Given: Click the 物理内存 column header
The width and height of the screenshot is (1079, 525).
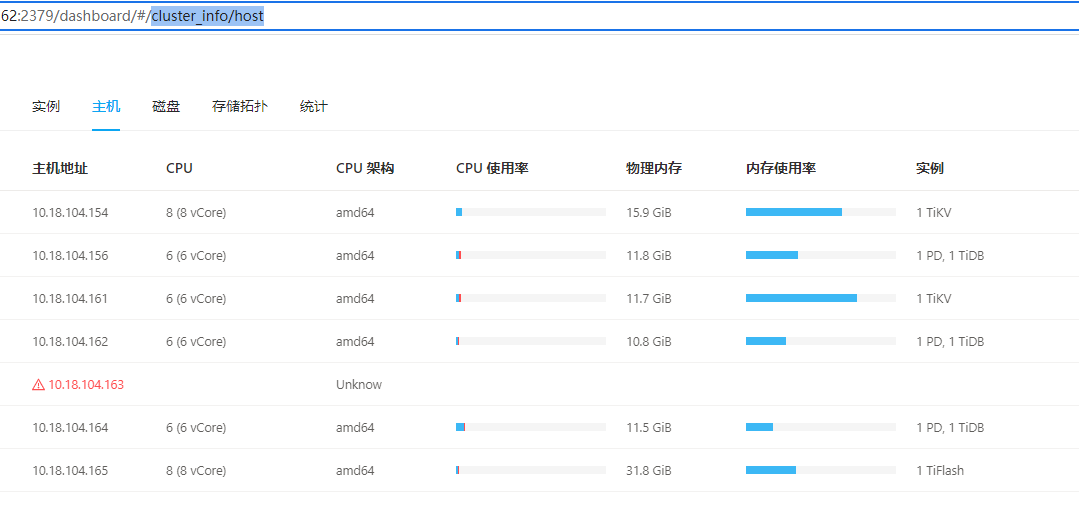Looking at the screenshot, I should pyautogui.click(x=654, y=169).
